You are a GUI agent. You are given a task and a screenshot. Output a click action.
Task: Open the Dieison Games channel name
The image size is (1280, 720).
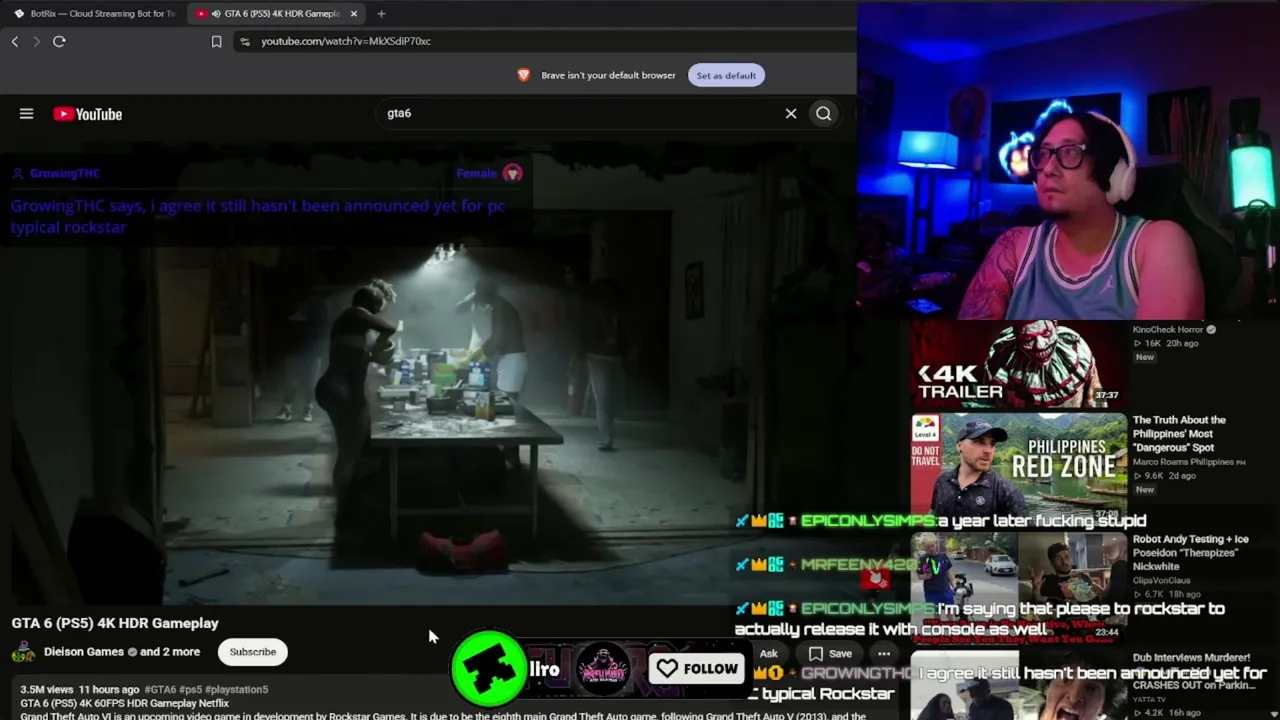(84, 652)
